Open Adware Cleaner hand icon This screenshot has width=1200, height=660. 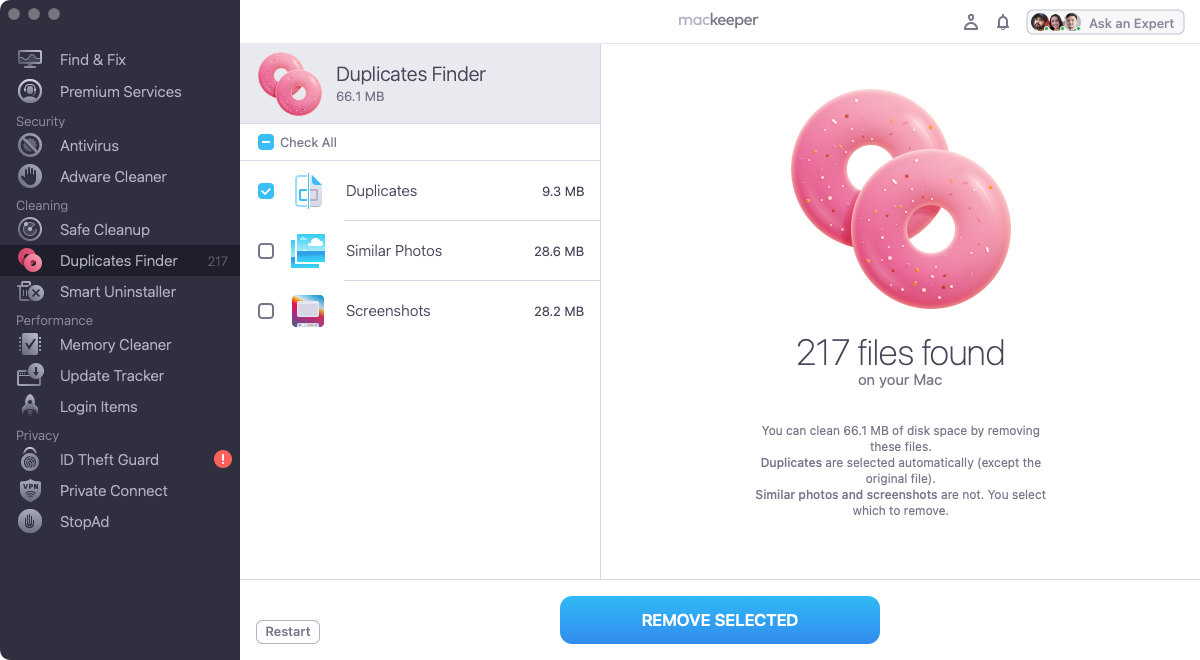(30, 177)
